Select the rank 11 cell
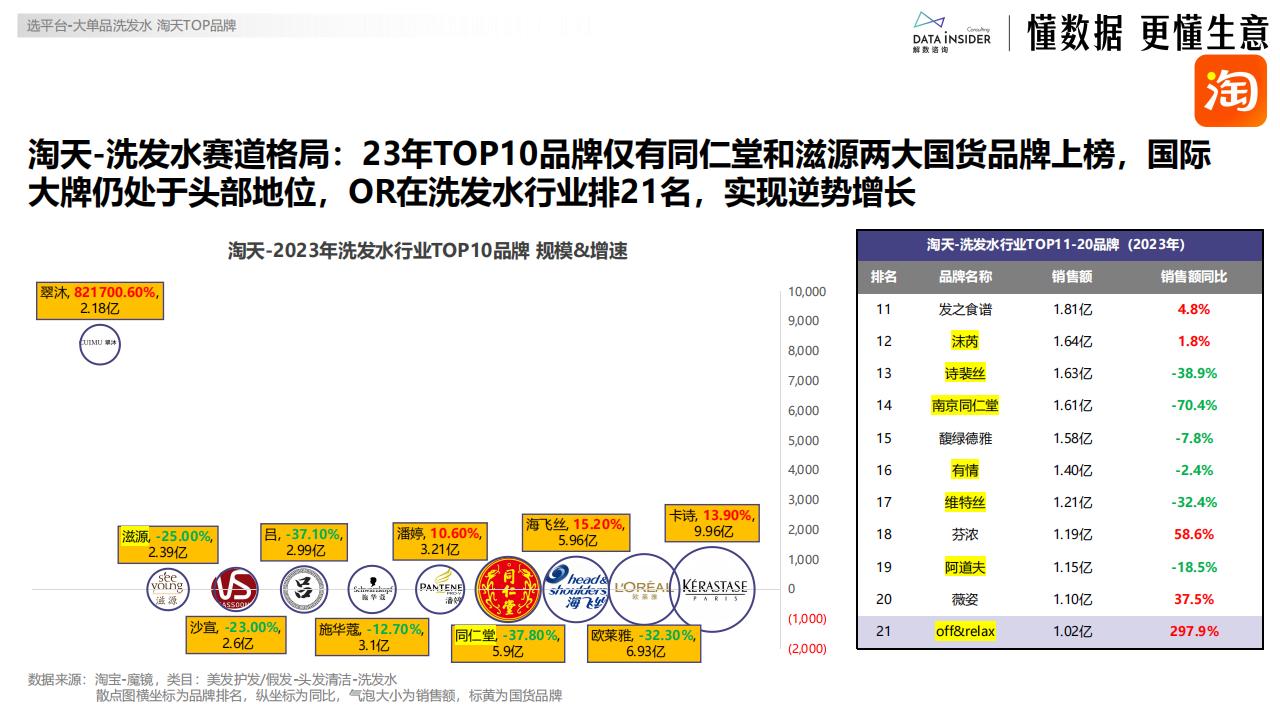 tap(884, 309)
